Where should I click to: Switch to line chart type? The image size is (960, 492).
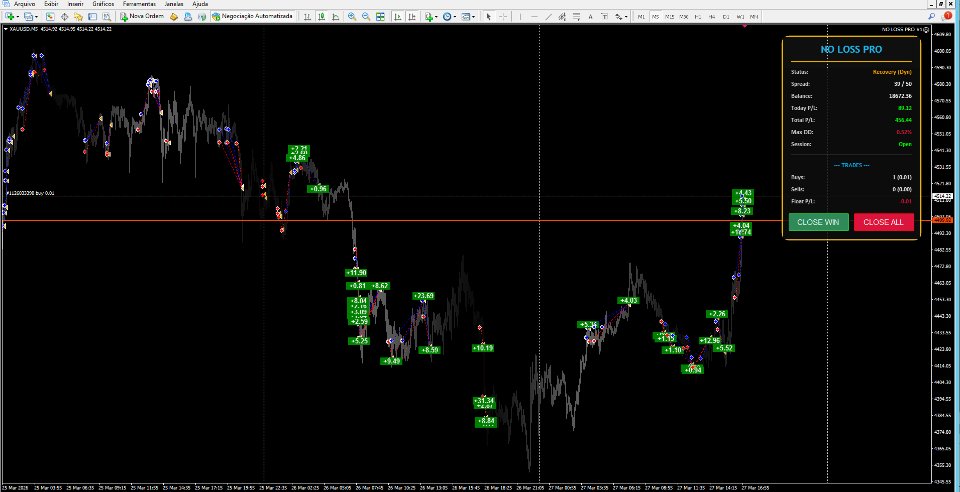pyautogui.click(x=335, y=17)
